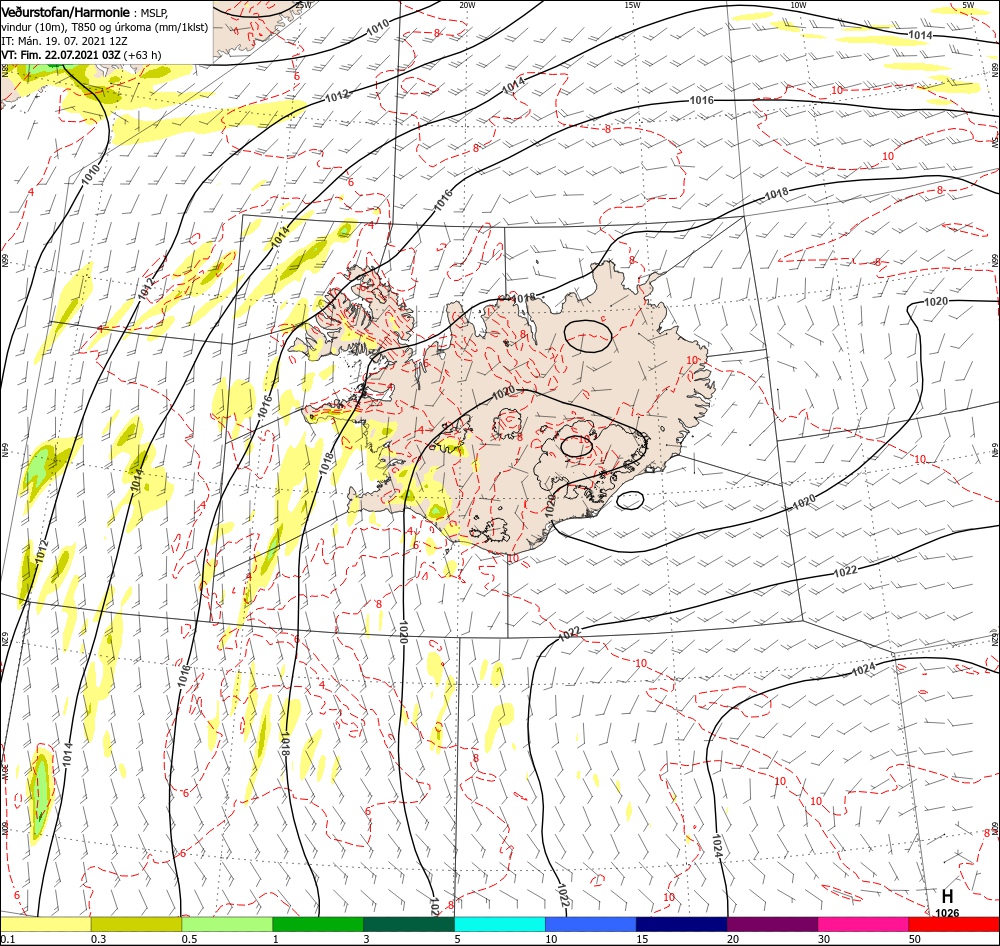This screenshot has height=946, width=1000.
Task: Click the small closed isobar off Iceland's southeast coast
Action: (630, 501)
